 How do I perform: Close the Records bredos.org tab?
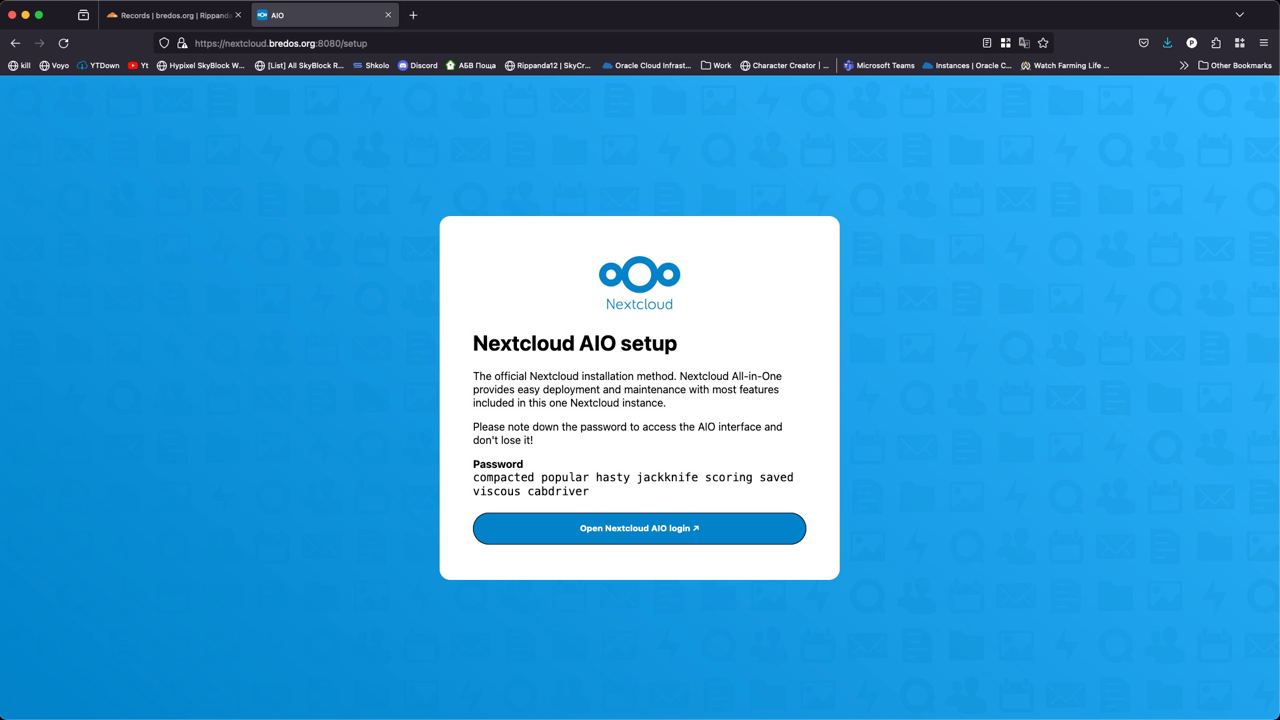tap(238, 15)
